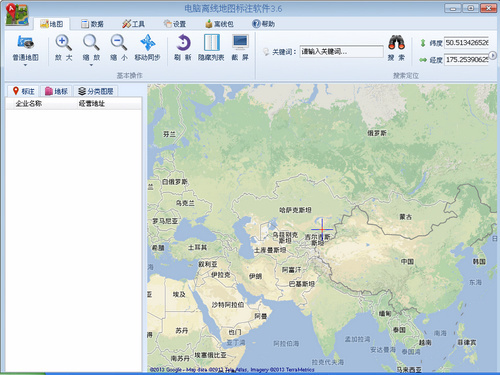
Task: Click the 伊朗 label on the map
Action: pos(255,276)
